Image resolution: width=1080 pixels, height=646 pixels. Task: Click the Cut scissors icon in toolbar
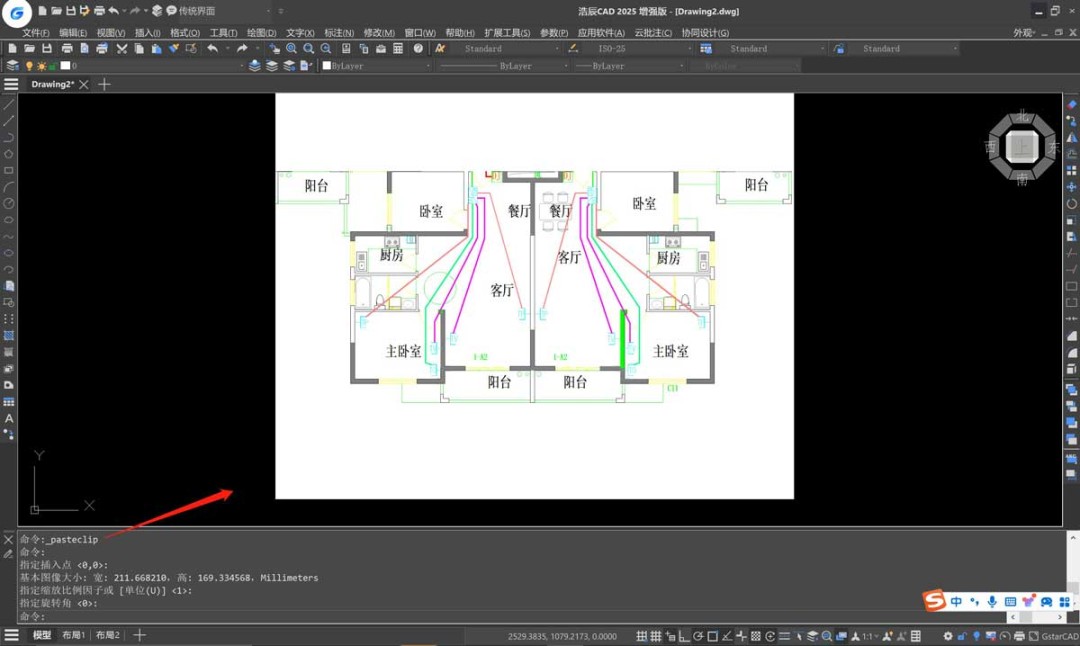pos(122,48)
